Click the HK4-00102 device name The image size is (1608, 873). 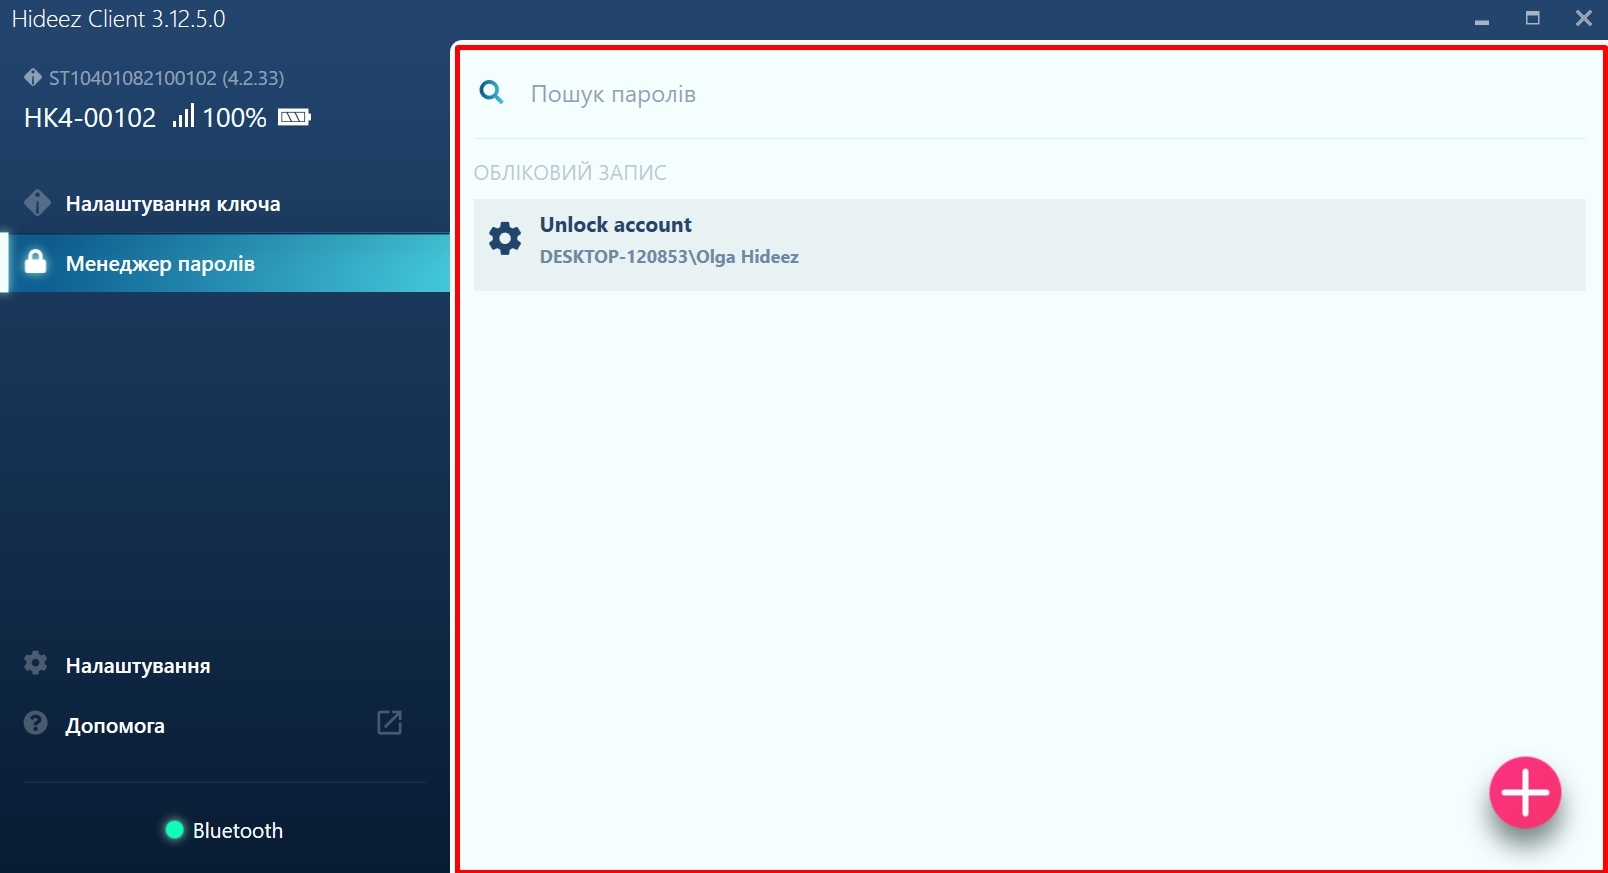90,118
